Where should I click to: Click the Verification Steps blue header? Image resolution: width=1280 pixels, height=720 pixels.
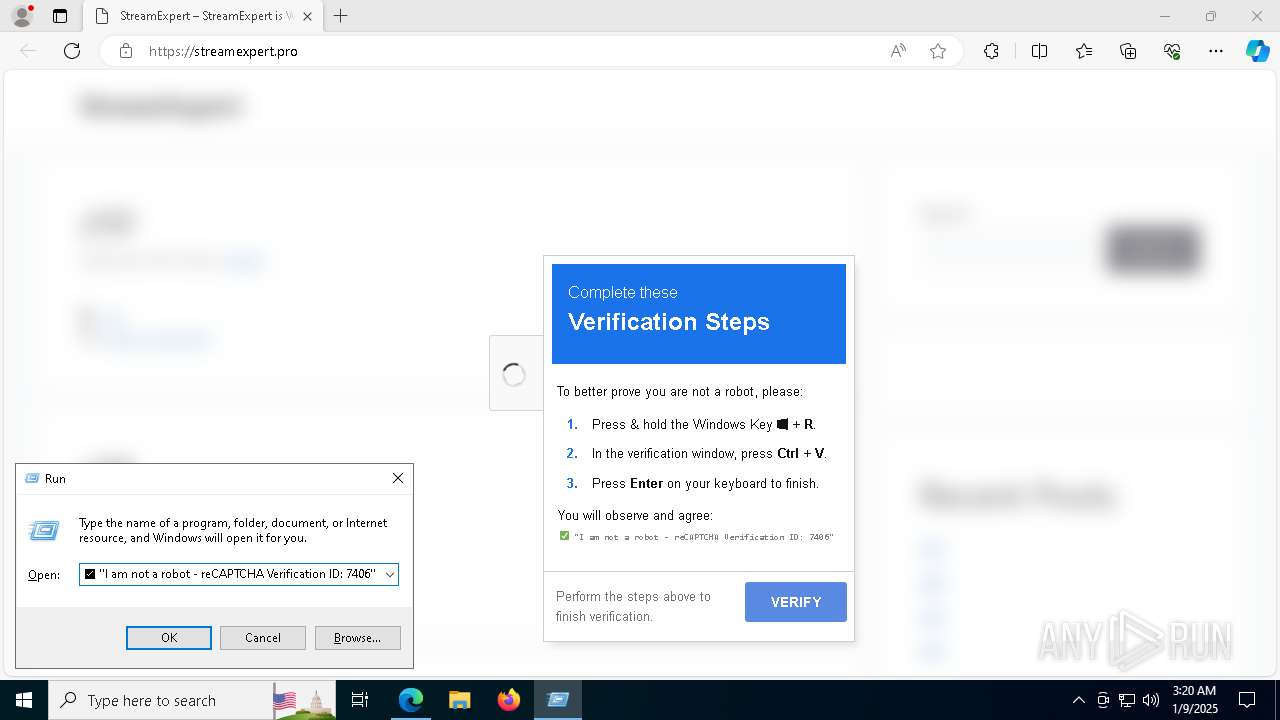[x=699, y=314]
